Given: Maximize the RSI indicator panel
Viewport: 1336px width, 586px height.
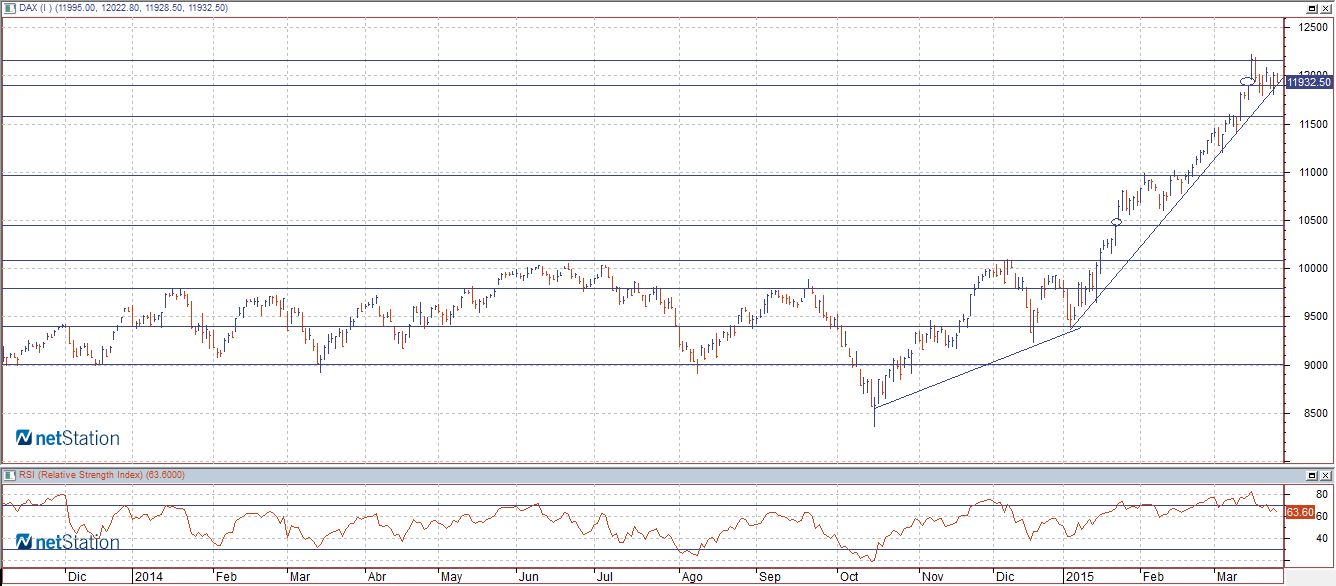Looking at the screenshot, I should 1310,474.
